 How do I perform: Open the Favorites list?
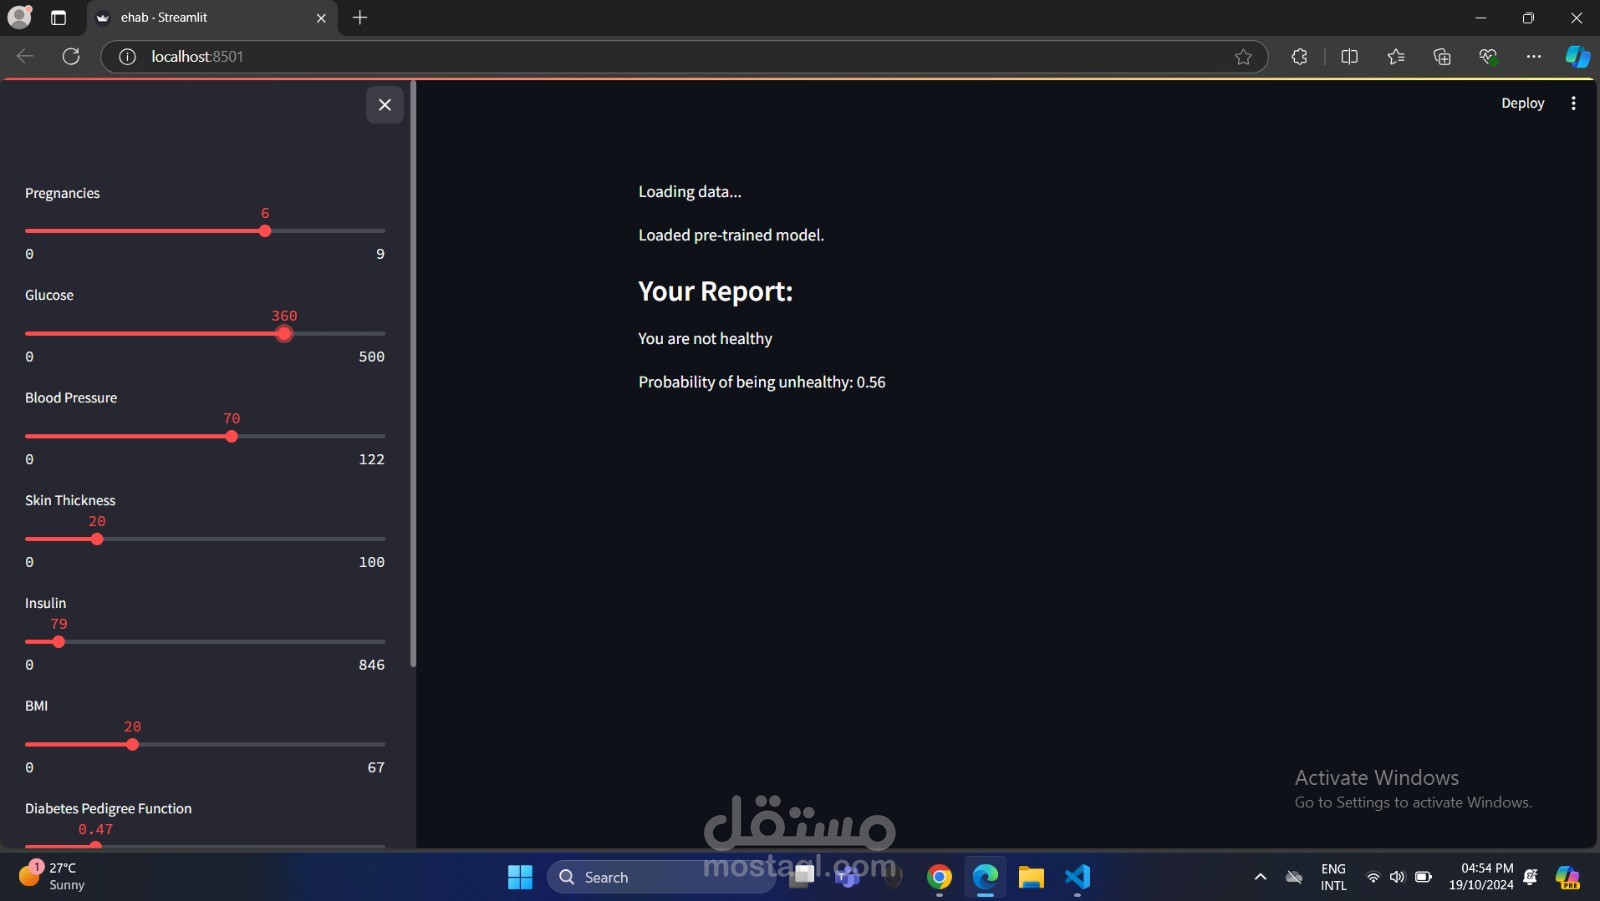tap(1396, 57)
